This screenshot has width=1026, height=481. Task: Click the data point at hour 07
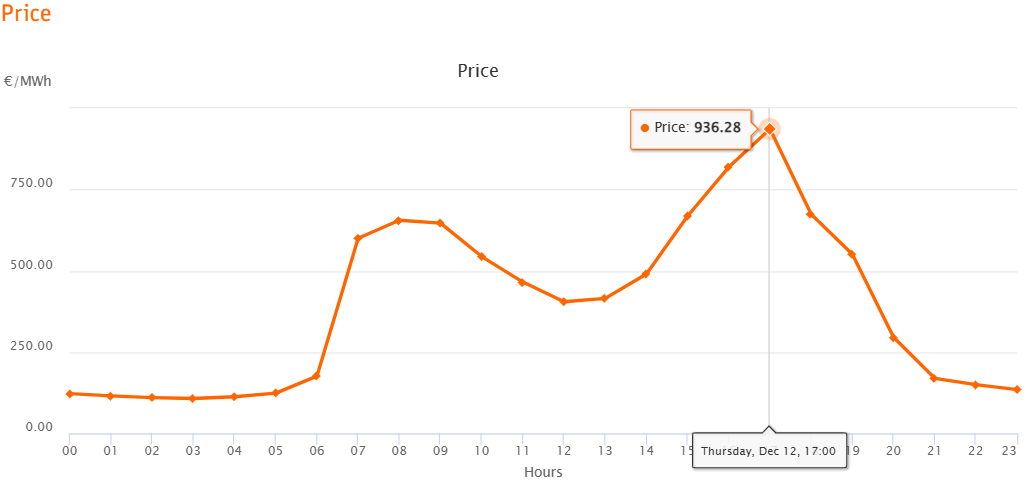point(357,238)
